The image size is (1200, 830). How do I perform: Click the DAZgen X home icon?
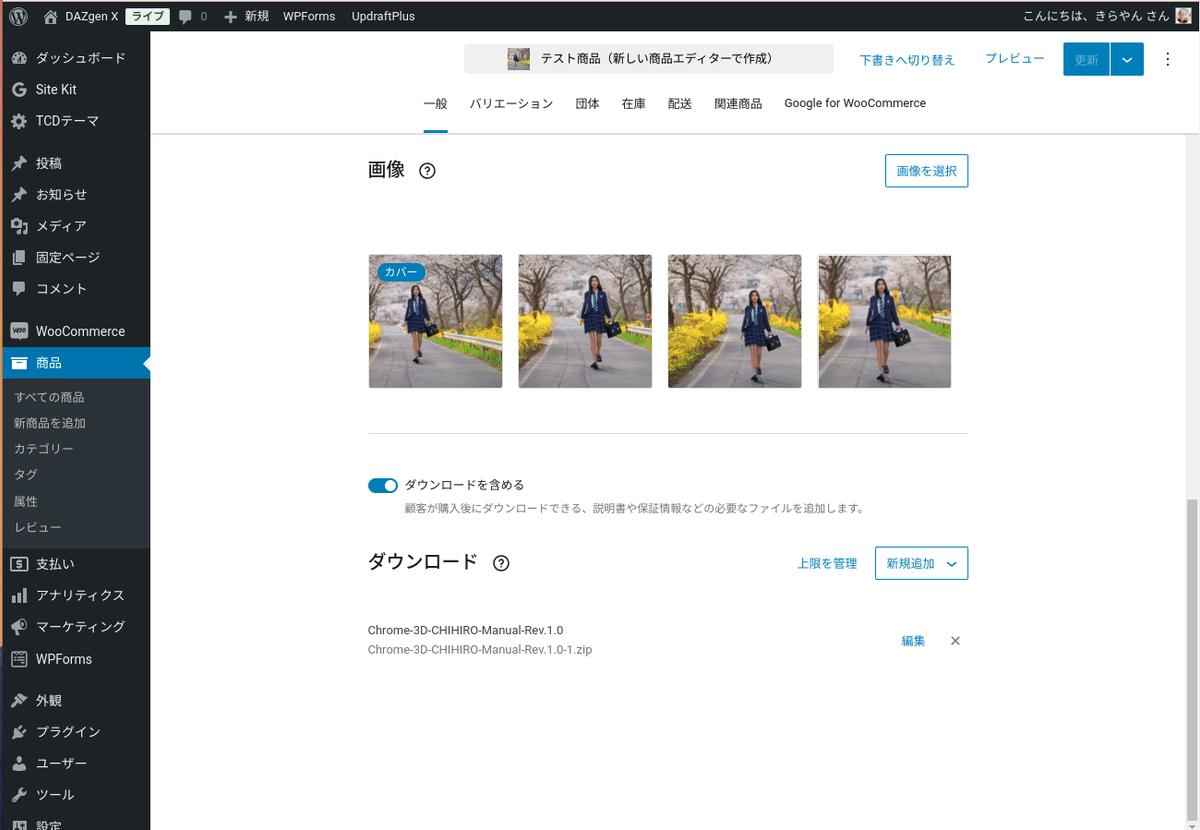[x=51, y=16]
